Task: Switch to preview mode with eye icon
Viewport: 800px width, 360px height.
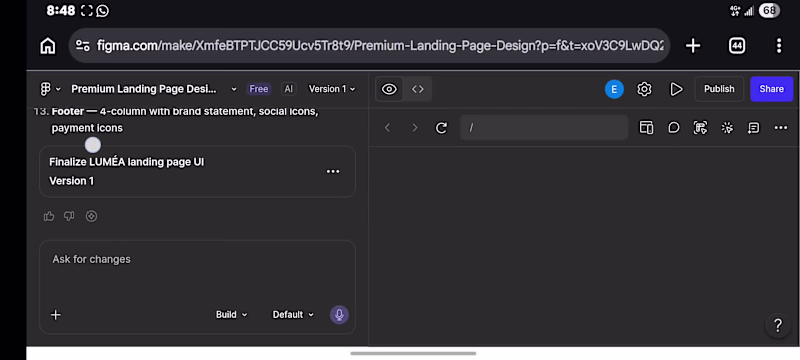Action: click(389, 89)
